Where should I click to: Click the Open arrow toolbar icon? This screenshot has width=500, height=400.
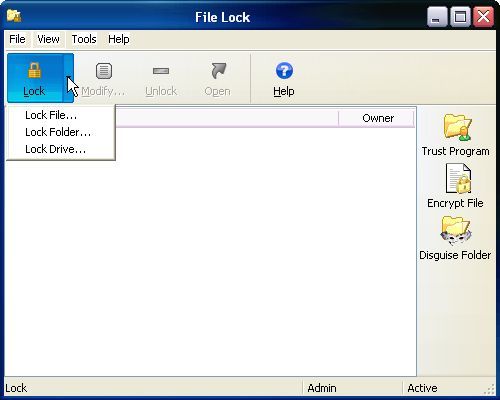[x=218, y=71]
